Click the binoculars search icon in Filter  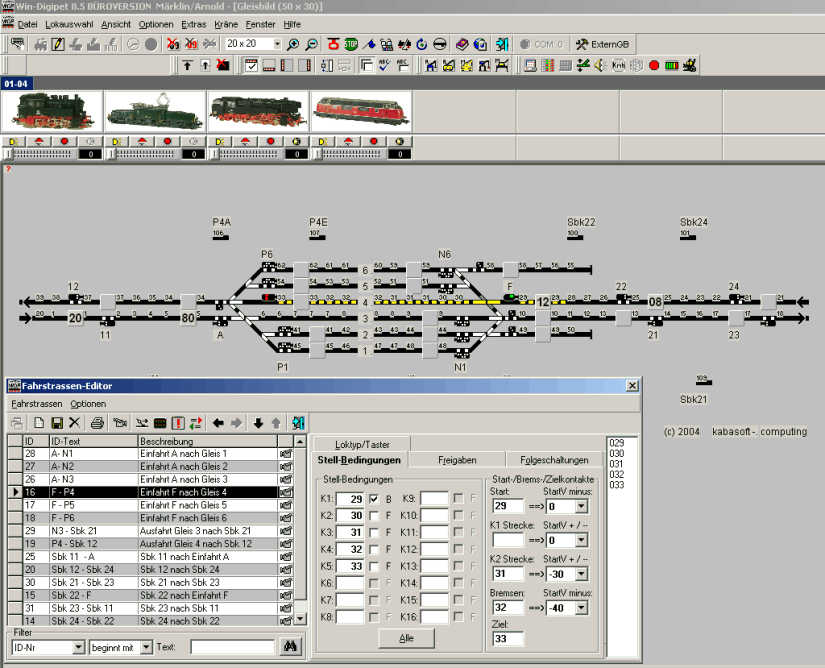tap(291, 647)
